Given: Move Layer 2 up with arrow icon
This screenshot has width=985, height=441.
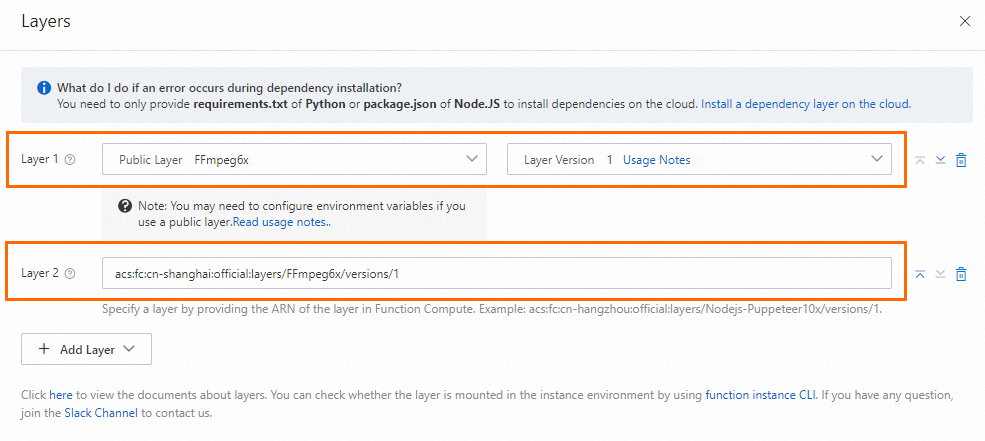Looking at the screenshot, I should pos(920,274).
